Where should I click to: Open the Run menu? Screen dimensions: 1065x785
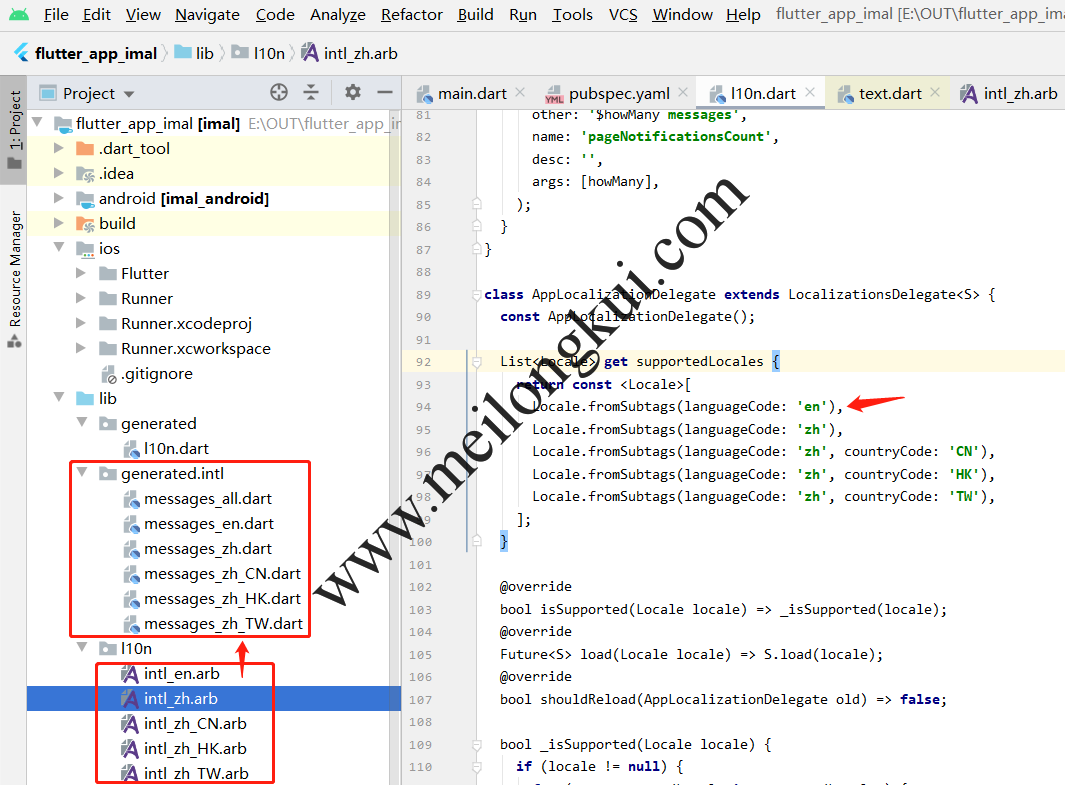point(523,14)
